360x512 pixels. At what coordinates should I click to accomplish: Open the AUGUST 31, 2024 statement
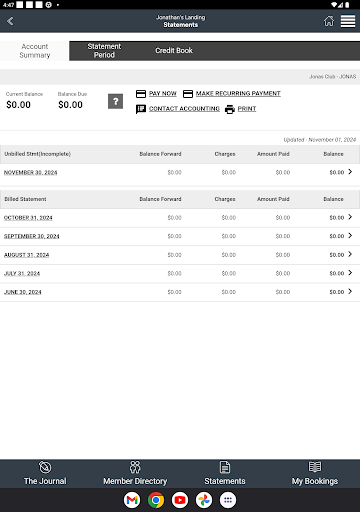[26, 255]
